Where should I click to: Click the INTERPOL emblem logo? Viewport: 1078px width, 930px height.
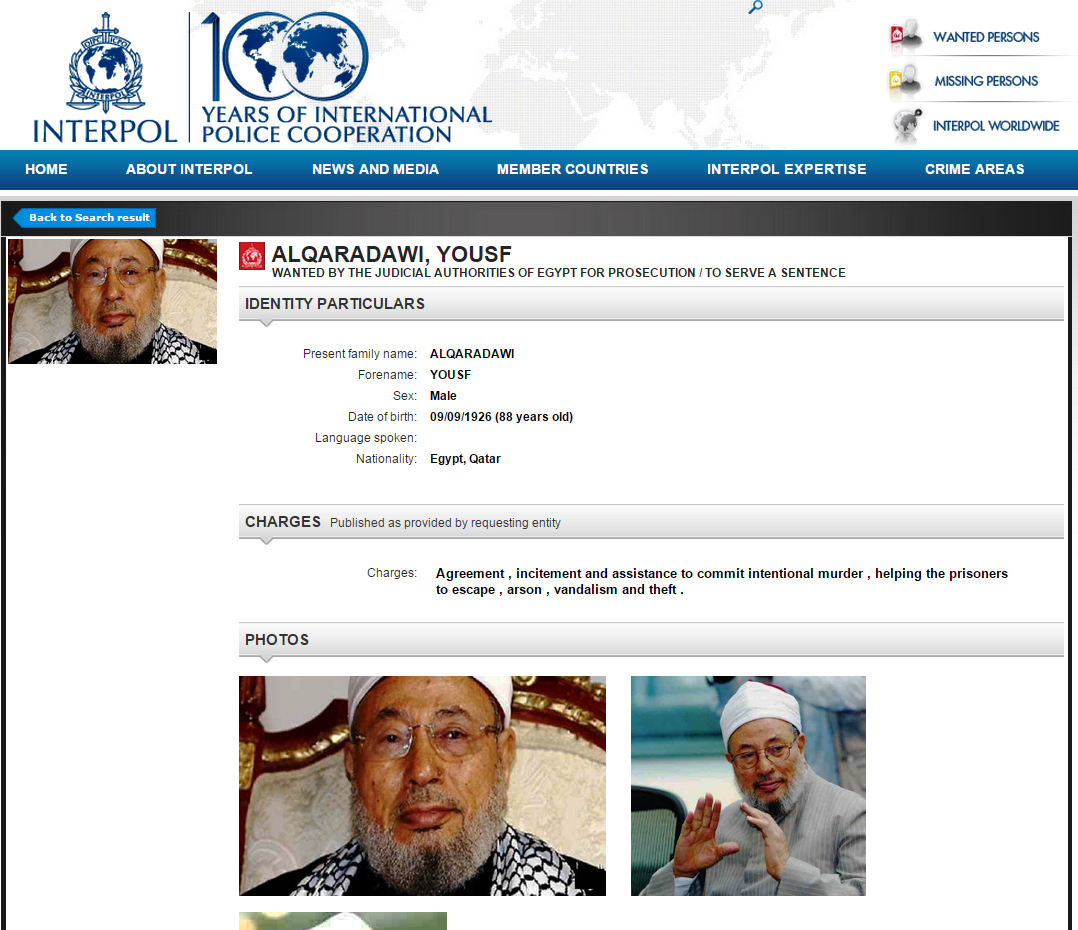pos(105,63)
